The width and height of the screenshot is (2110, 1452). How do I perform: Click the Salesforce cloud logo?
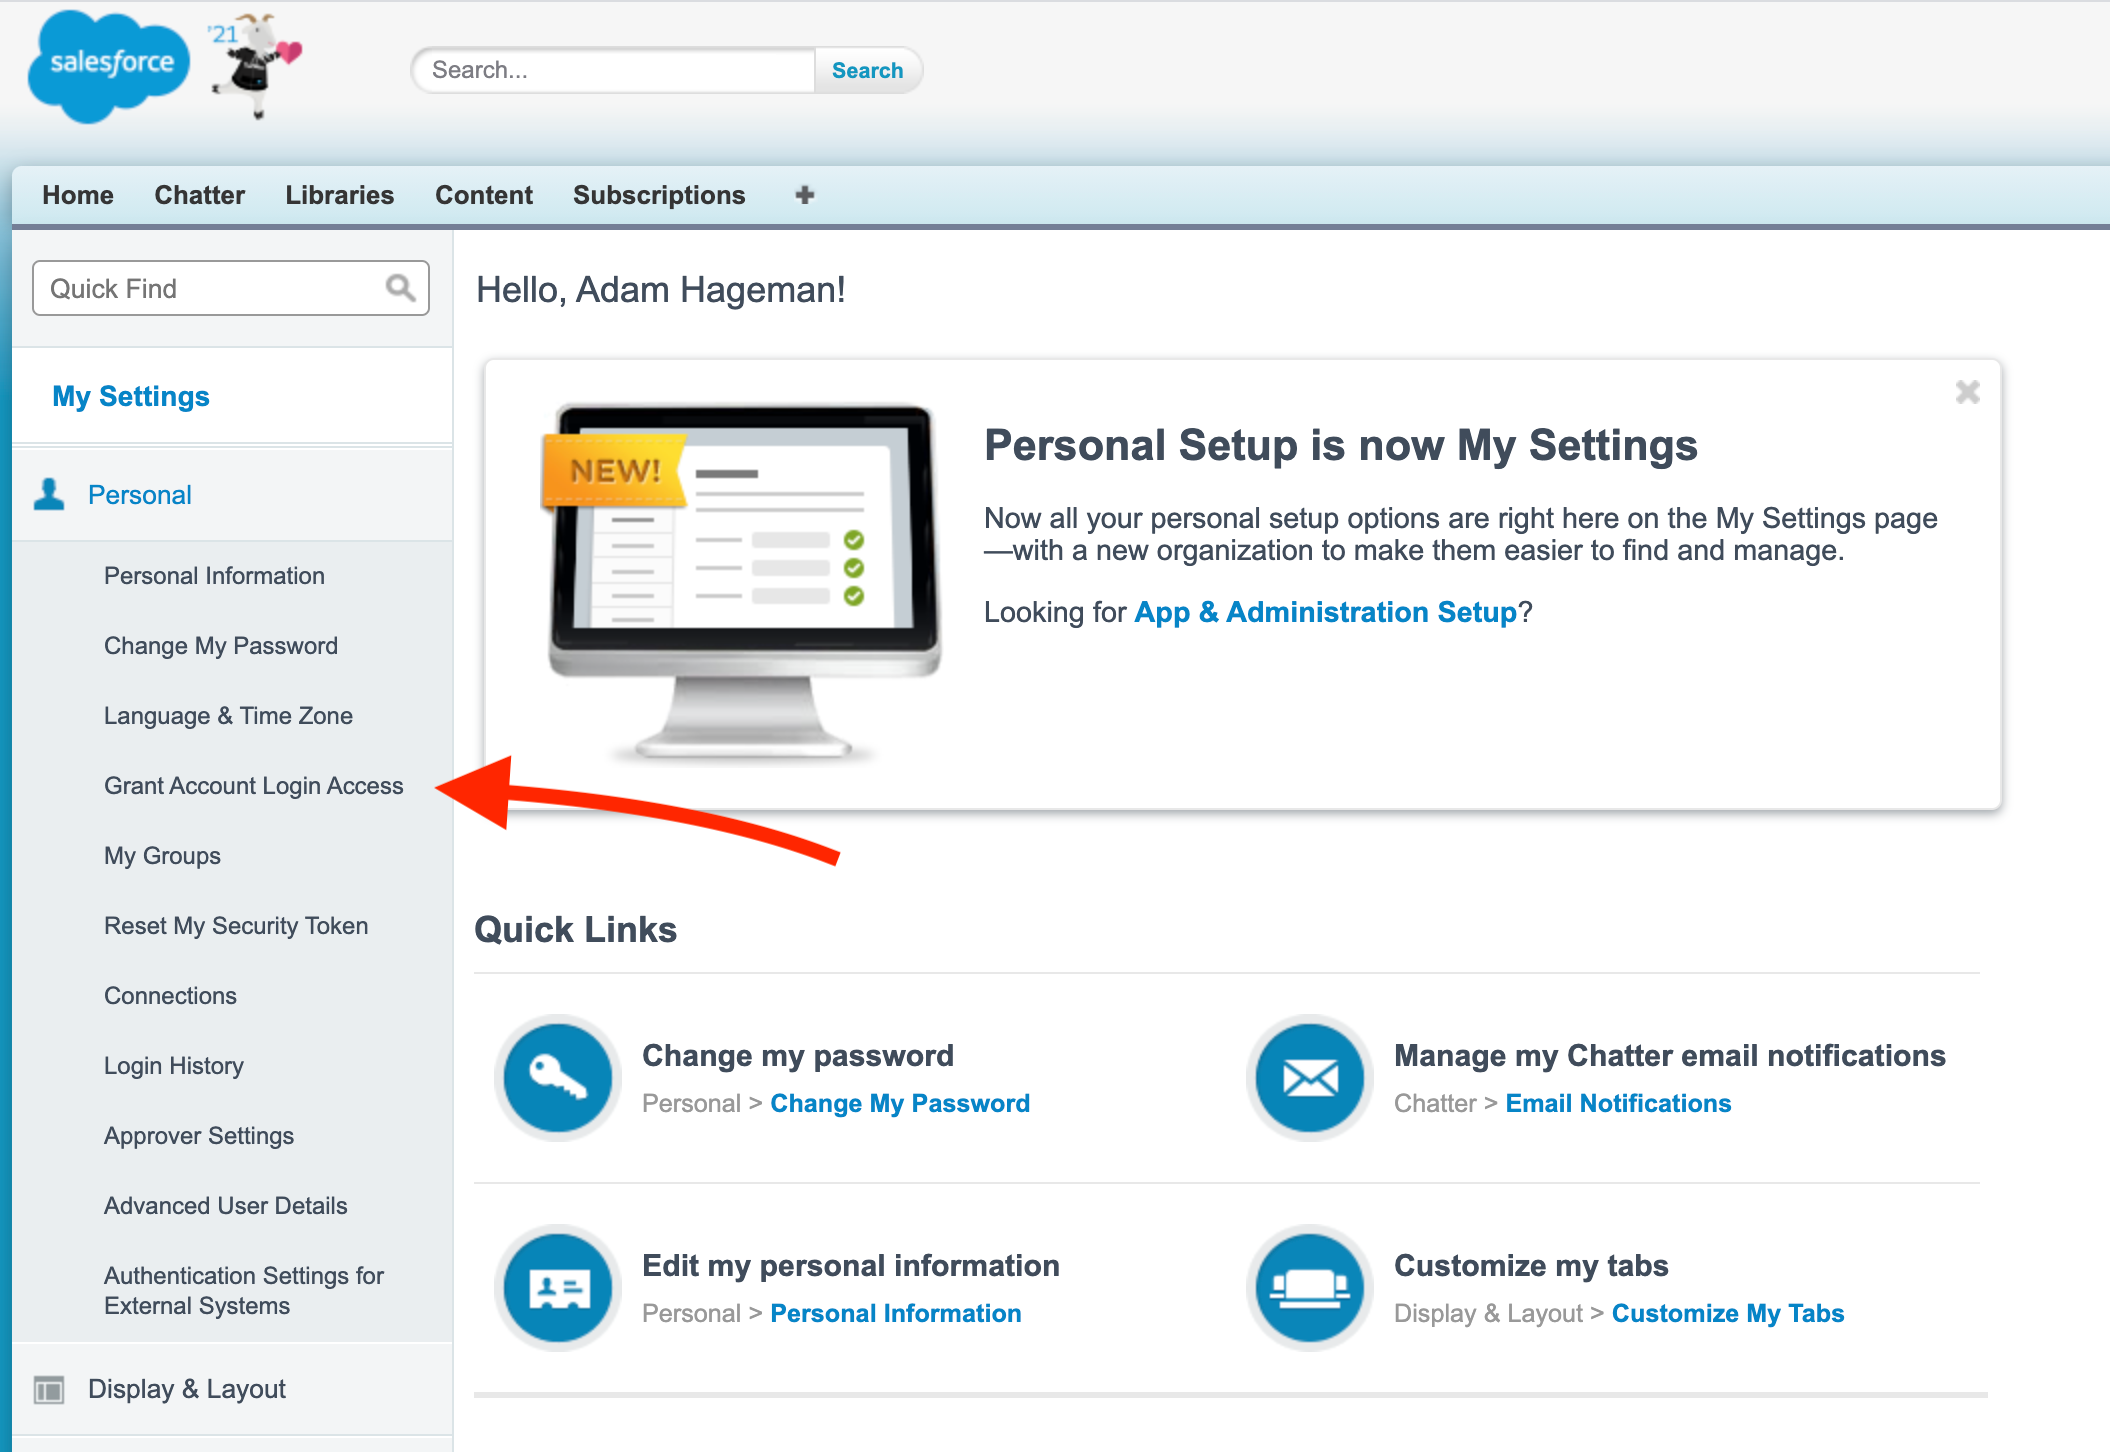coord(108,66)
